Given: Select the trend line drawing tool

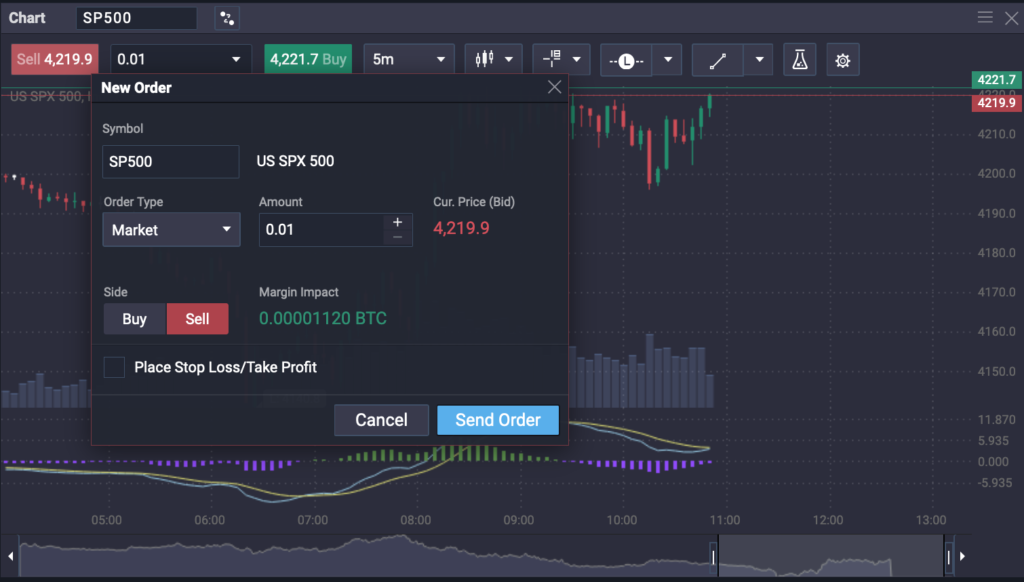Looking at the screenshot, I should (x=717, y=60).
